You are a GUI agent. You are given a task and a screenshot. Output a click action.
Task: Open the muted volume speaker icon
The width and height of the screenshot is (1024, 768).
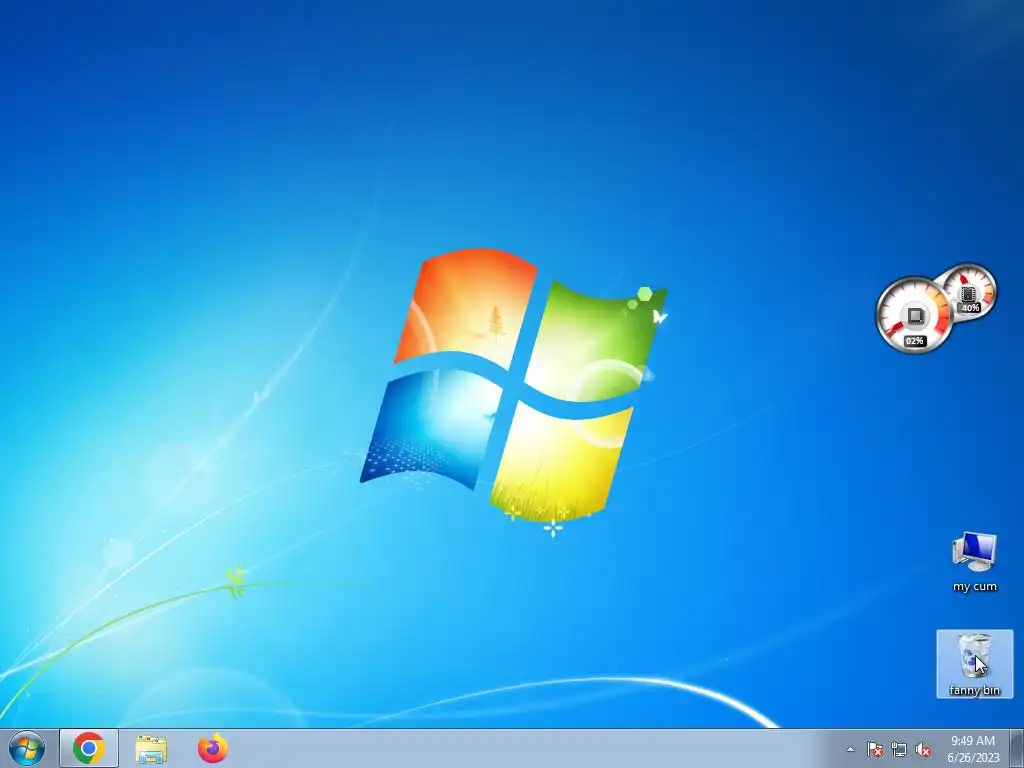pos(923,749)
